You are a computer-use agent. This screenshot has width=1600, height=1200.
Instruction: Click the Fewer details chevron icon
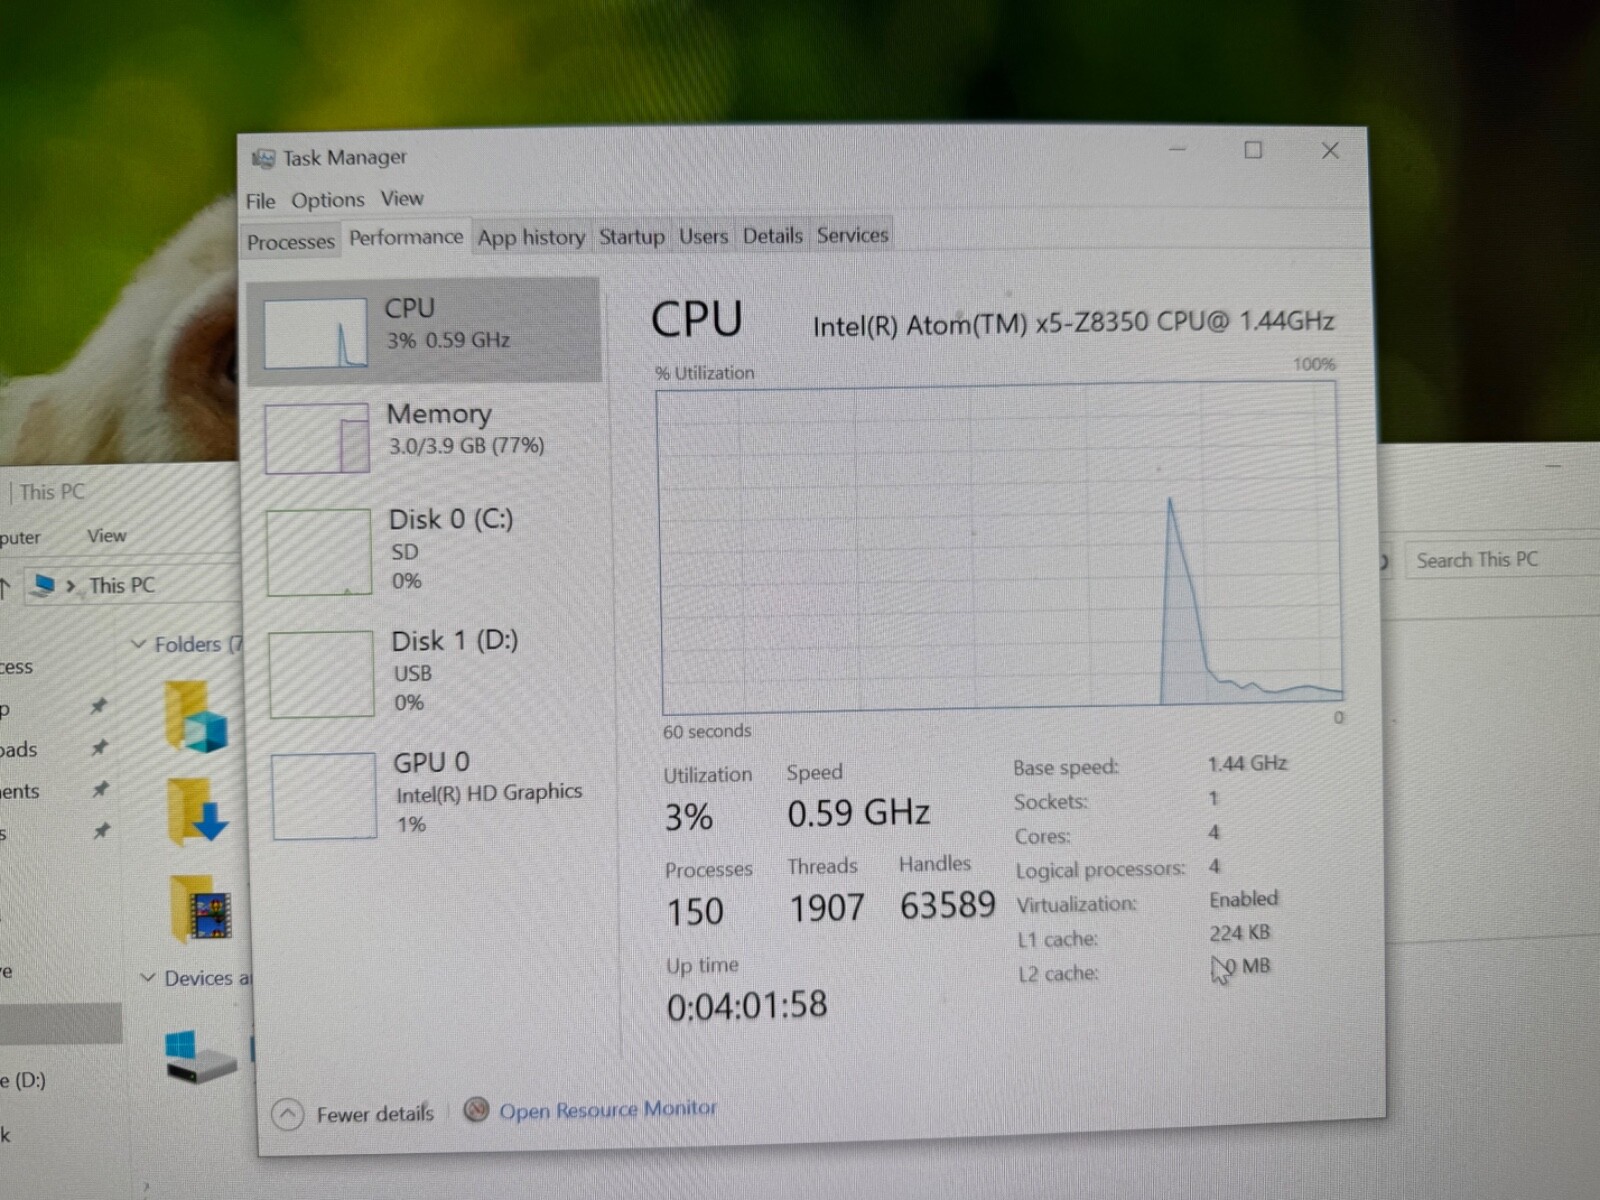[x=287, y=1114]
